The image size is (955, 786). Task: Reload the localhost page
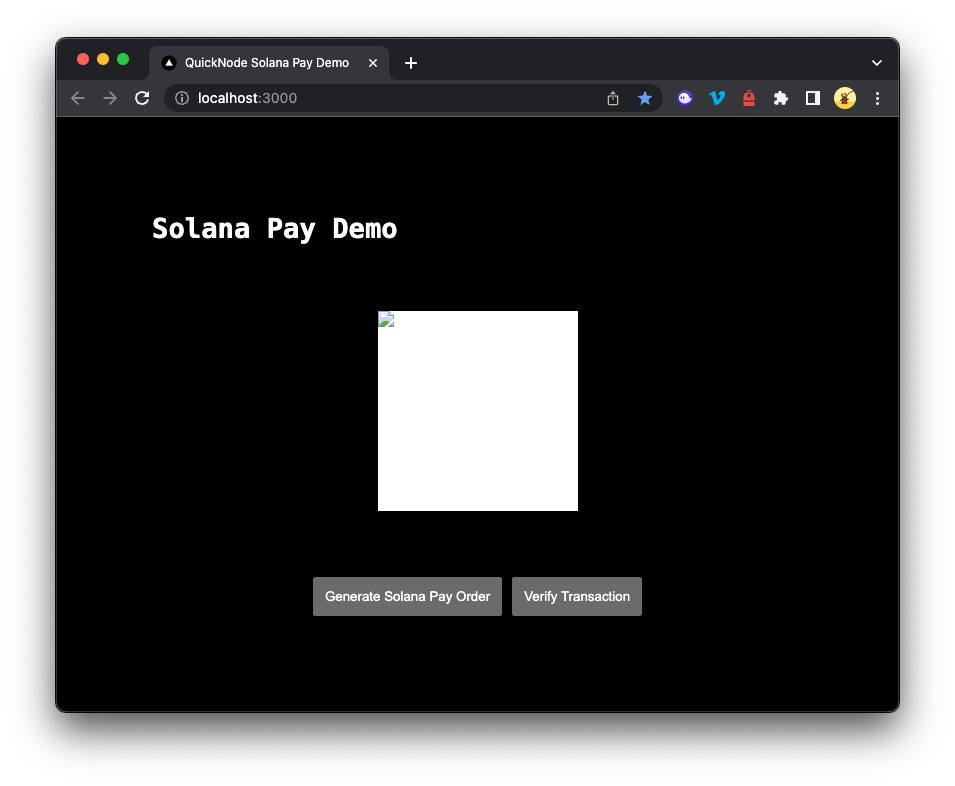pos(142,98)
